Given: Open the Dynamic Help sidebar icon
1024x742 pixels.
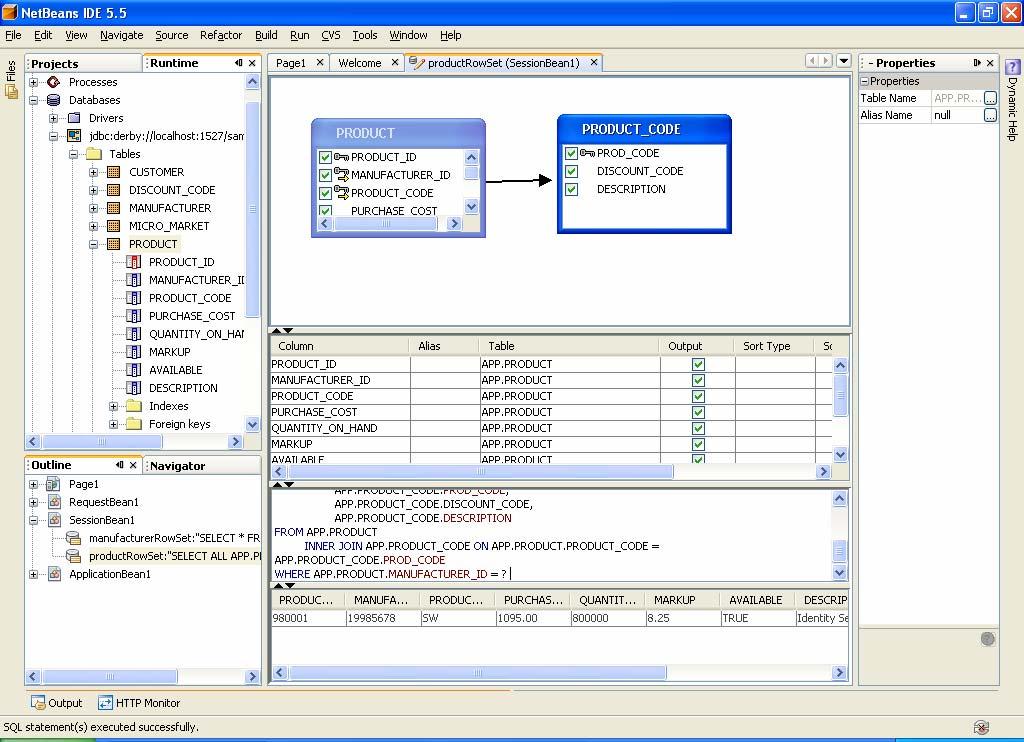Looking at the screenshot, I should pos(1012,68).
